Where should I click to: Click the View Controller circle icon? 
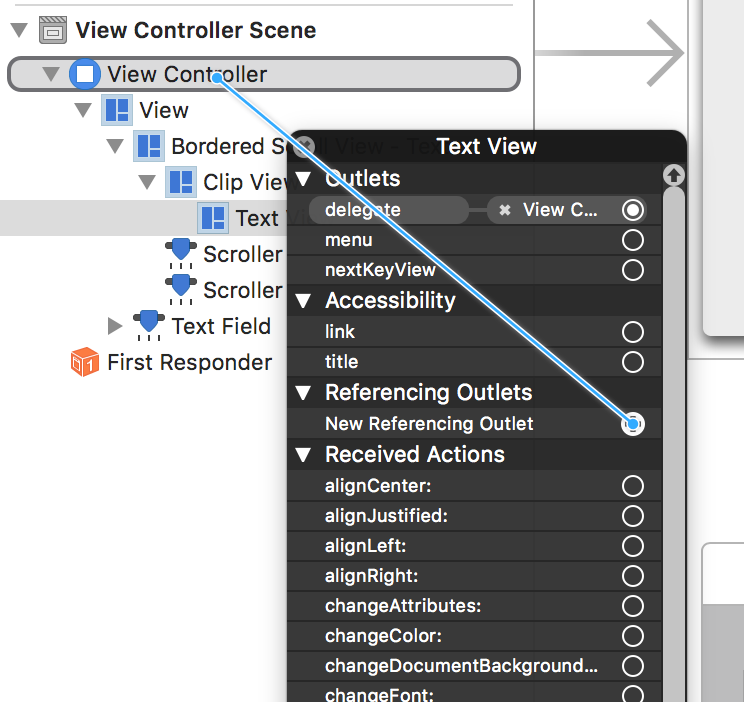point(85,74)
